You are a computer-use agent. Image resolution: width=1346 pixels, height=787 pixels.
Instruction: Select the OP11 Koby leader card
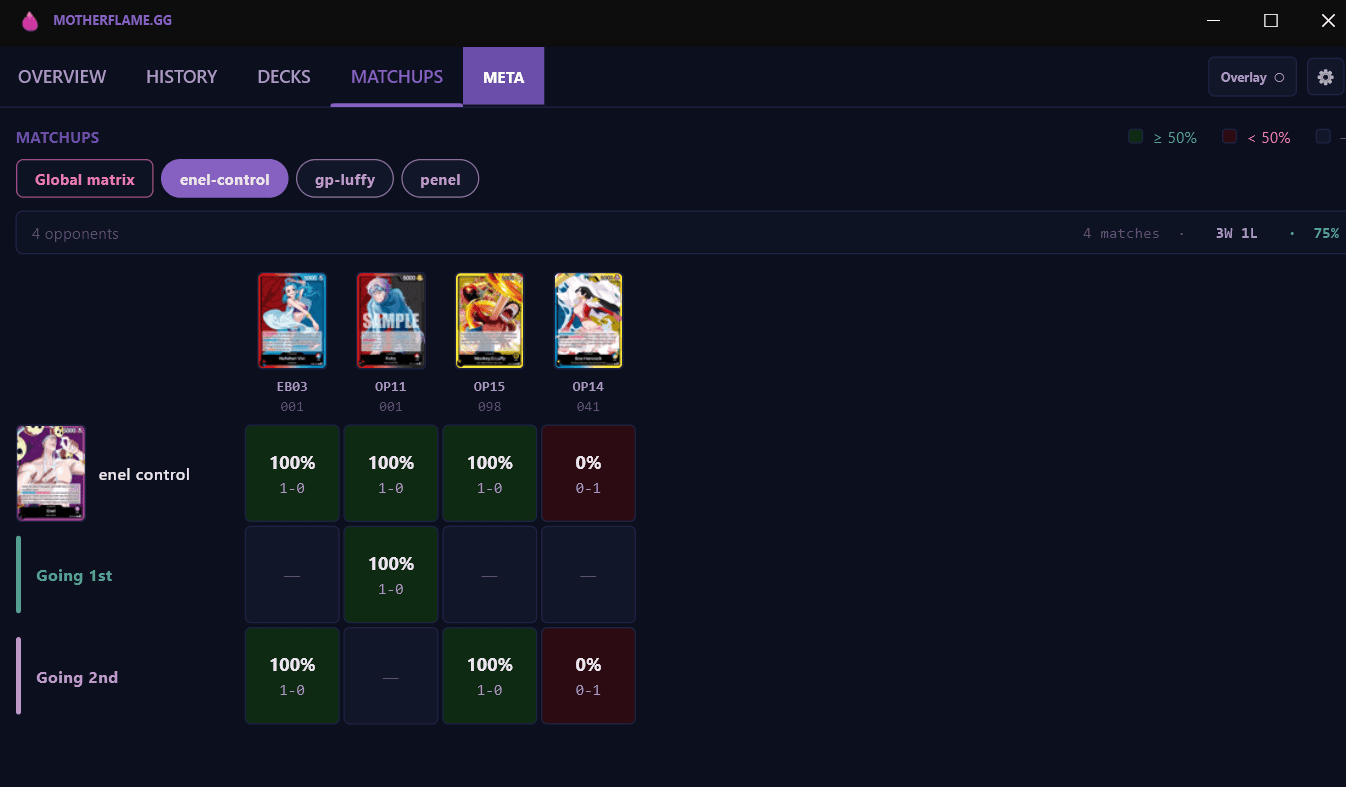(x=391, y=321)
